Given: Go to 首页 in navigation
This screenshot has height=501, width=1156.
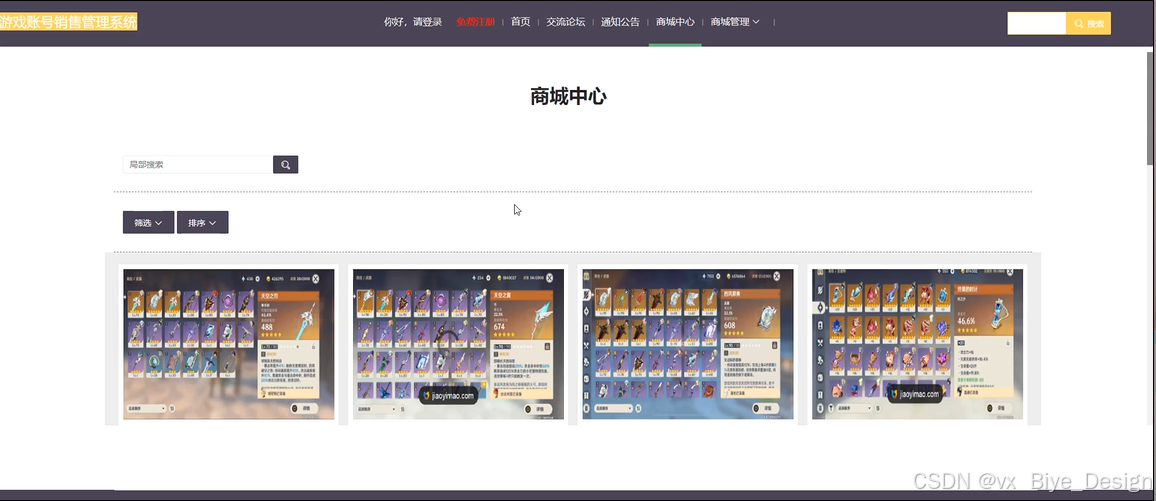Looking at the screenshot, I should pyautogui.click(x=520, y=22).
